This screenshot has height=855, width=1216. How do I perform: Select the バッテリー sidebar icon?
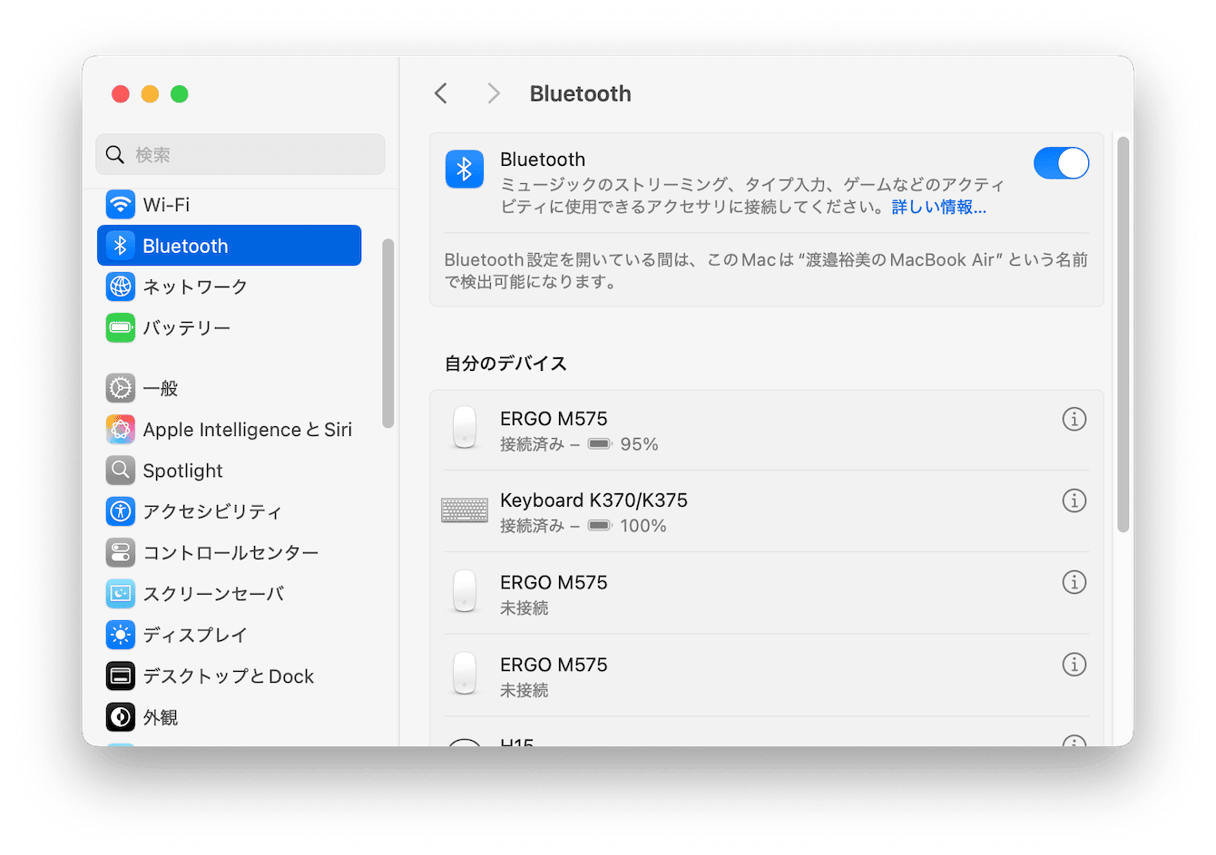tap(120, 327)
